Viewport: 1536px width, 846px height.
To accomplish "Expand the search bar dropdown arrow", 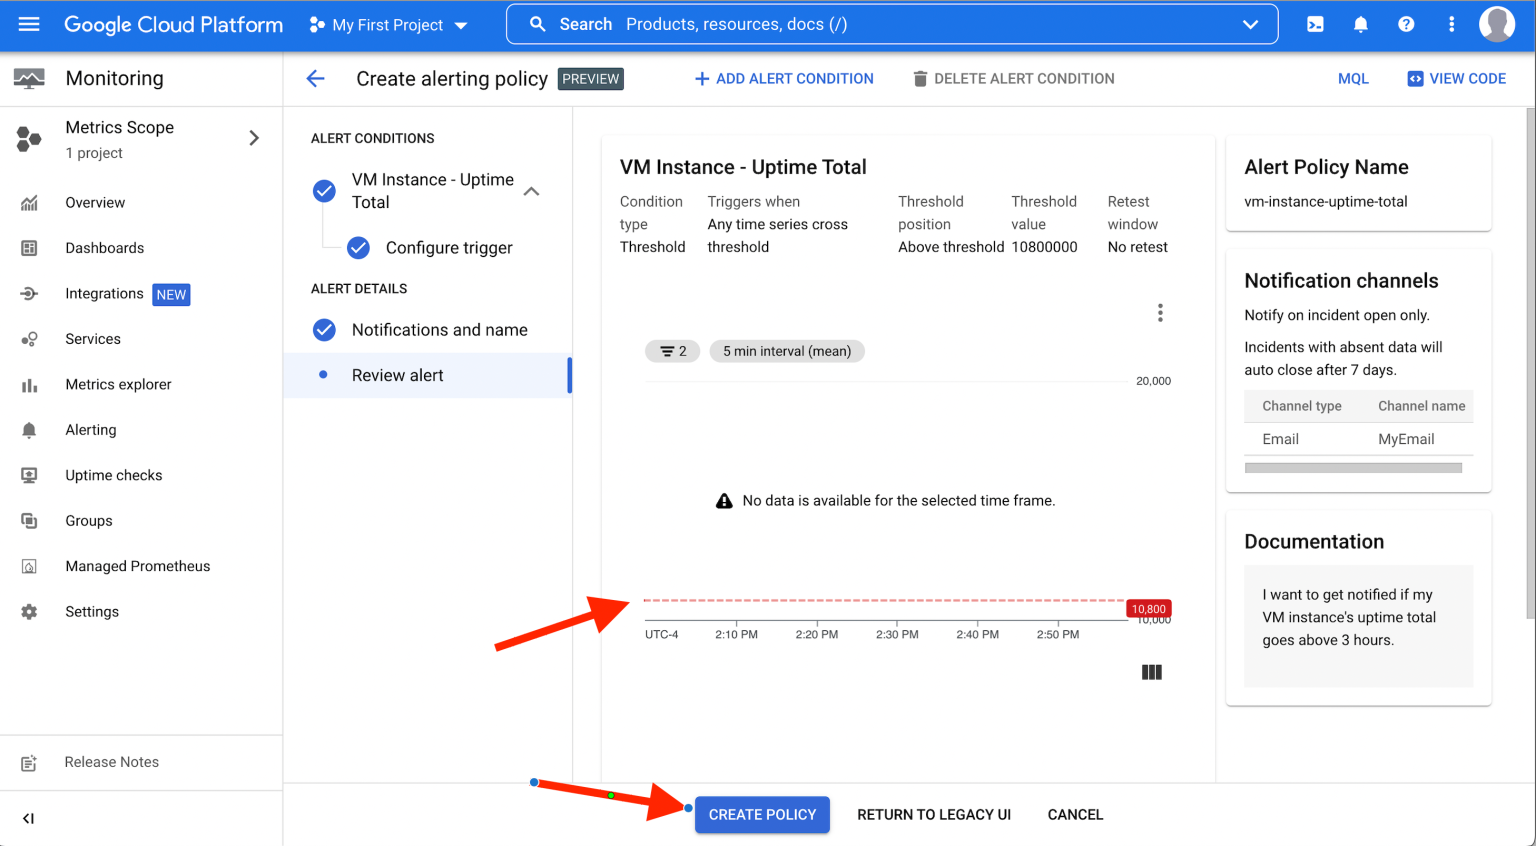I will (x=1250, y=24).
